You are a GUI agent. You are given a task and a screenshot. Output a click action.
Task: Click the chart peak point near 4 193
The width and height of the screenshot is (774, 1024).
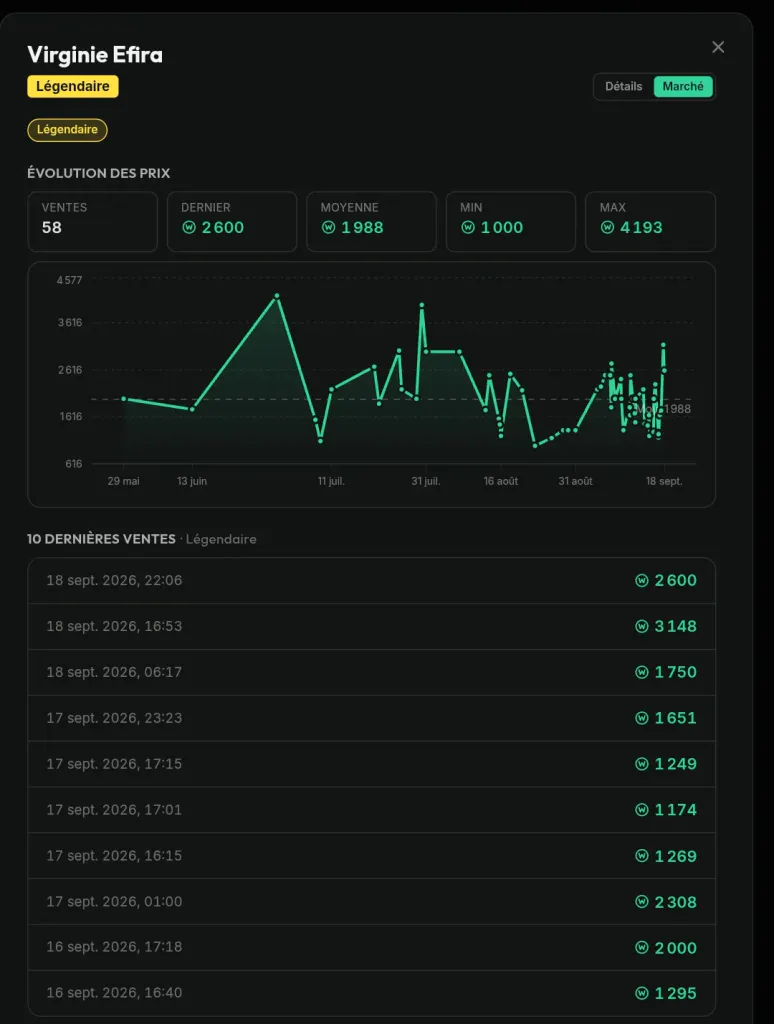pos(277,296)
